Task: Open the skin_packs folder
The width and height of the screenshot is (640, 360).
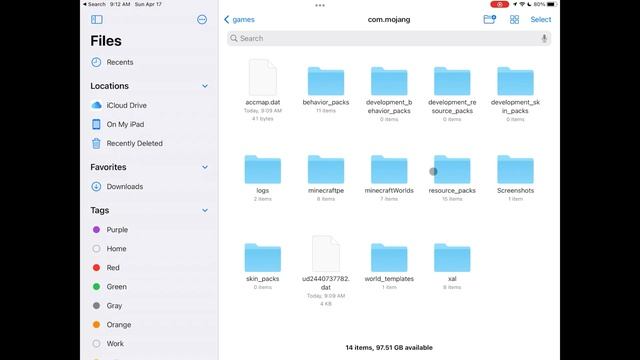Action: pyautogui.click(x=262, y=258)
